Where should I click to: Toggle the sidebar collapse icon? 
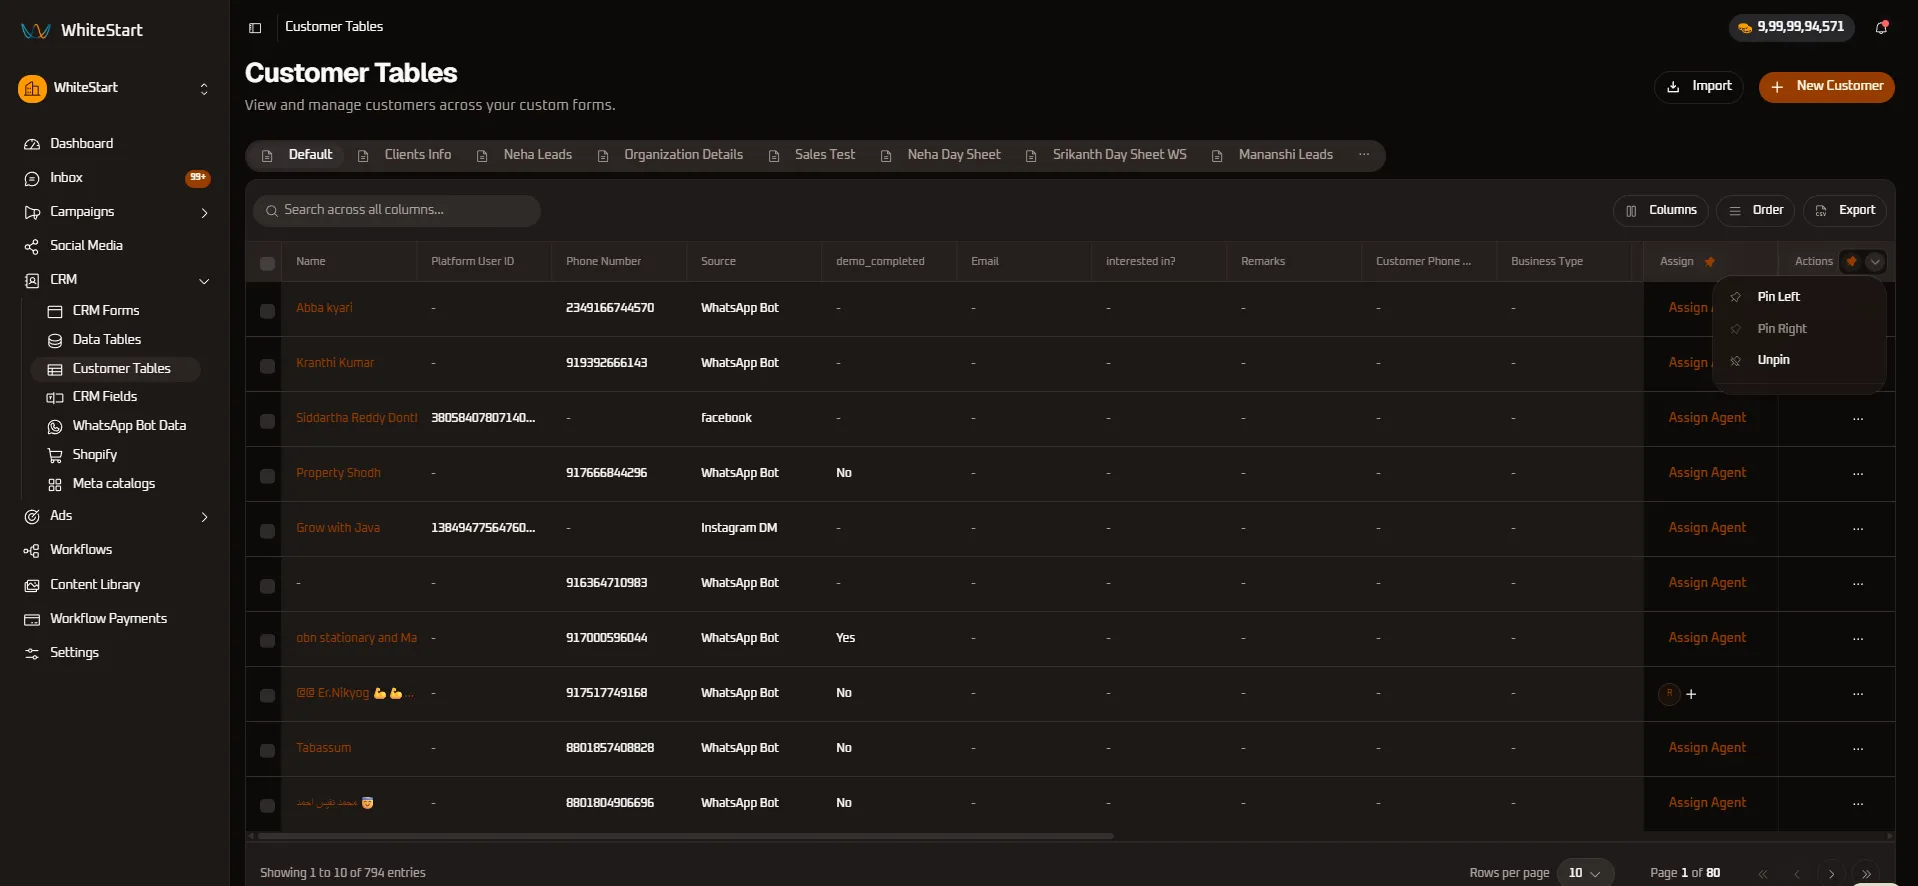(255, 28)
